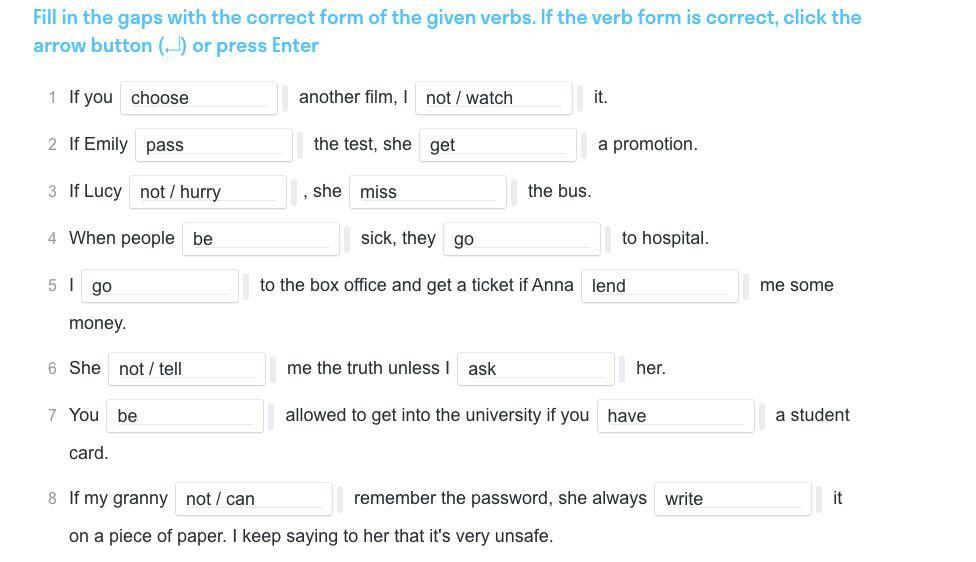Click the 'go' gap before 'to the box office'
Viewport: 976px width, 562px height.
click(159, 286)
